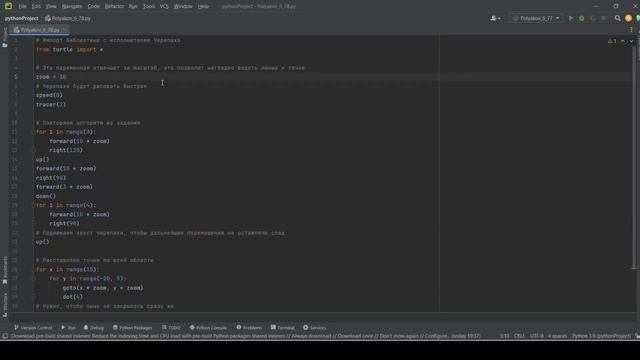The image size is (640, 360).
Task: Open the Navigate menu
Action: point(72,6)
